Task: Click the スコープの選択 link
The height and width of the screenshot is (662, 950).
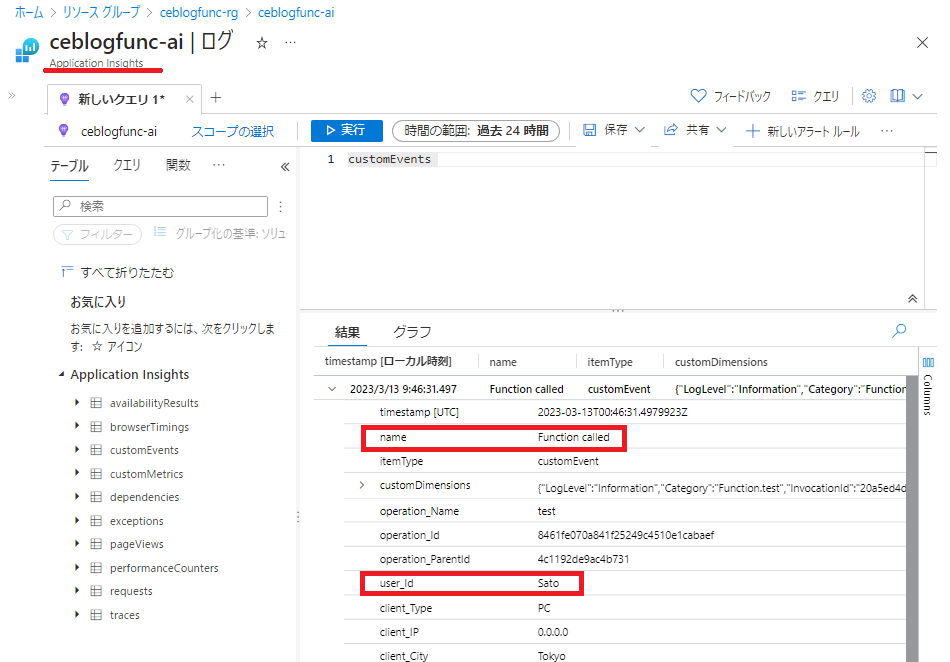Action: click(x=233, y=131)
